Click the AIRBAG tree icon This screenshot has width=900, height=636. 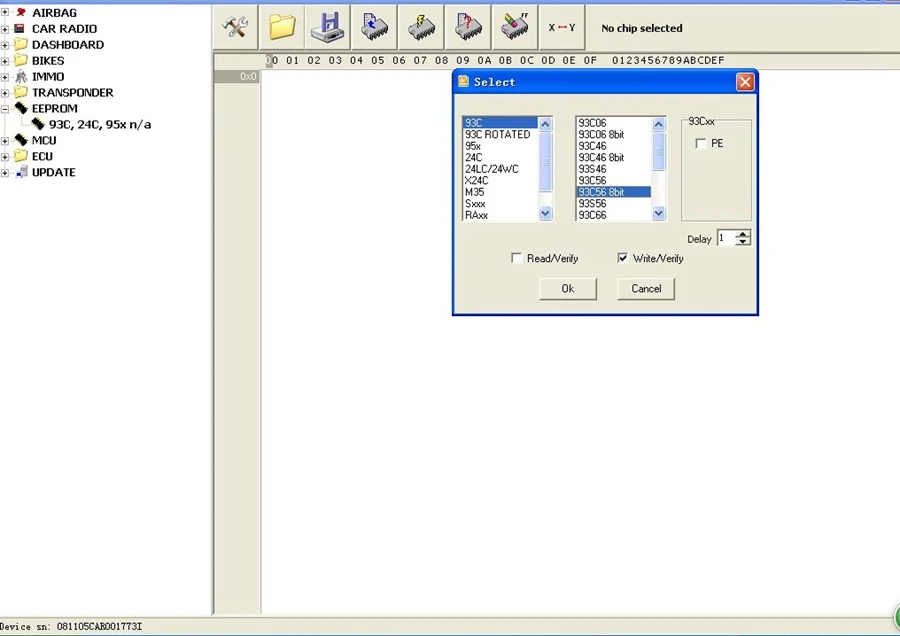pyautogui.click(x=21, y=12)
